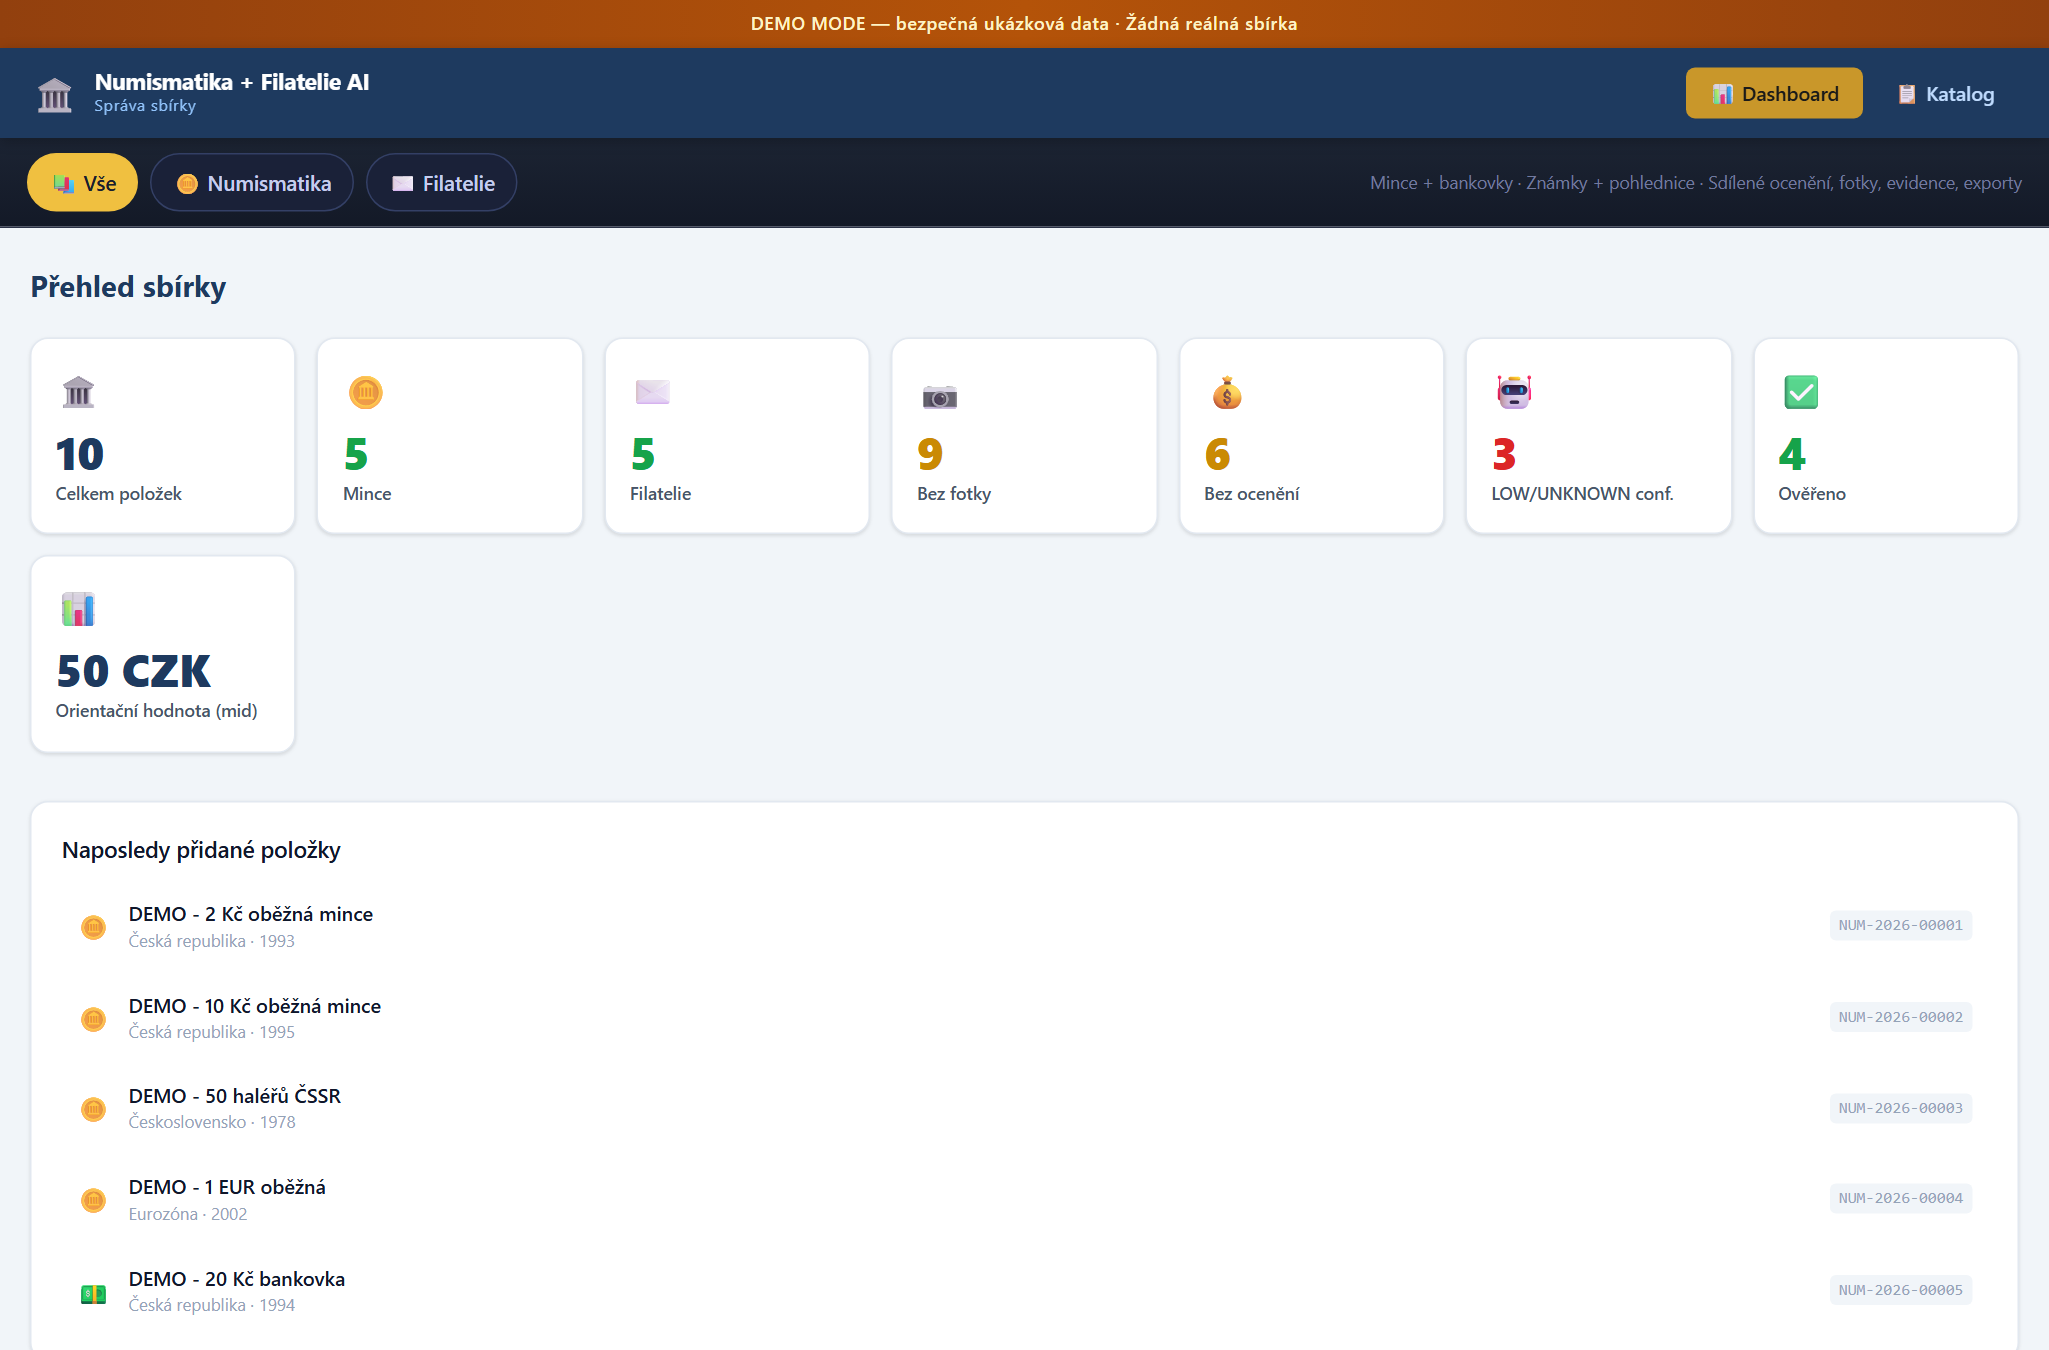
Task: Click the NUM-2026-00003 ID badge
Action: pos(1900,1108)
